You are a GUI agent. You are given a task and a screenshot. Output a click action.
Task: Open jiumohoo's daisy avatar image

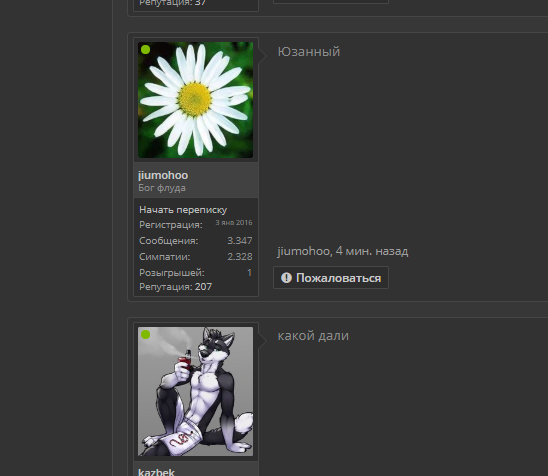tap(195, 100)
